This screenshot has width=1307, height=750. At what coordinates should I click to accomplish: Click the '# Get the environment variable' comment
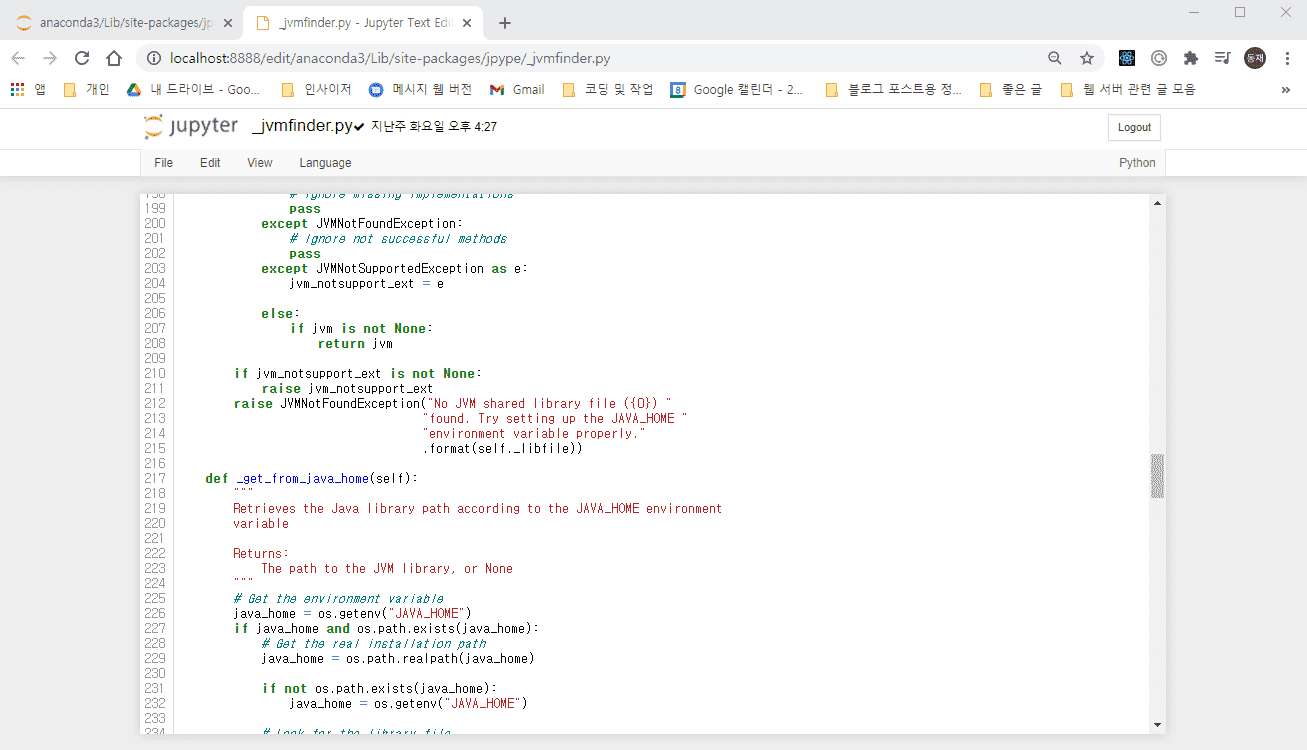tap(338, 598)
